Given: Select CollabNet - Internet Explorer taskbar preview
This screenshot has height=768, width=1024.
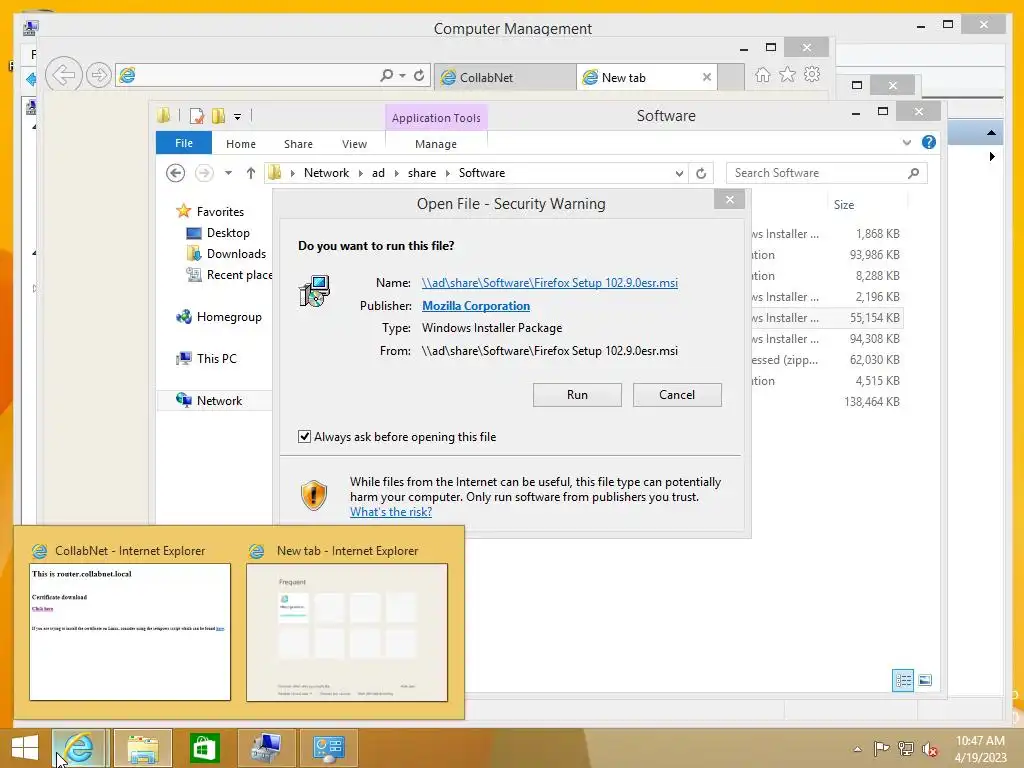Looking at the screenshot, I should (129, 622).
